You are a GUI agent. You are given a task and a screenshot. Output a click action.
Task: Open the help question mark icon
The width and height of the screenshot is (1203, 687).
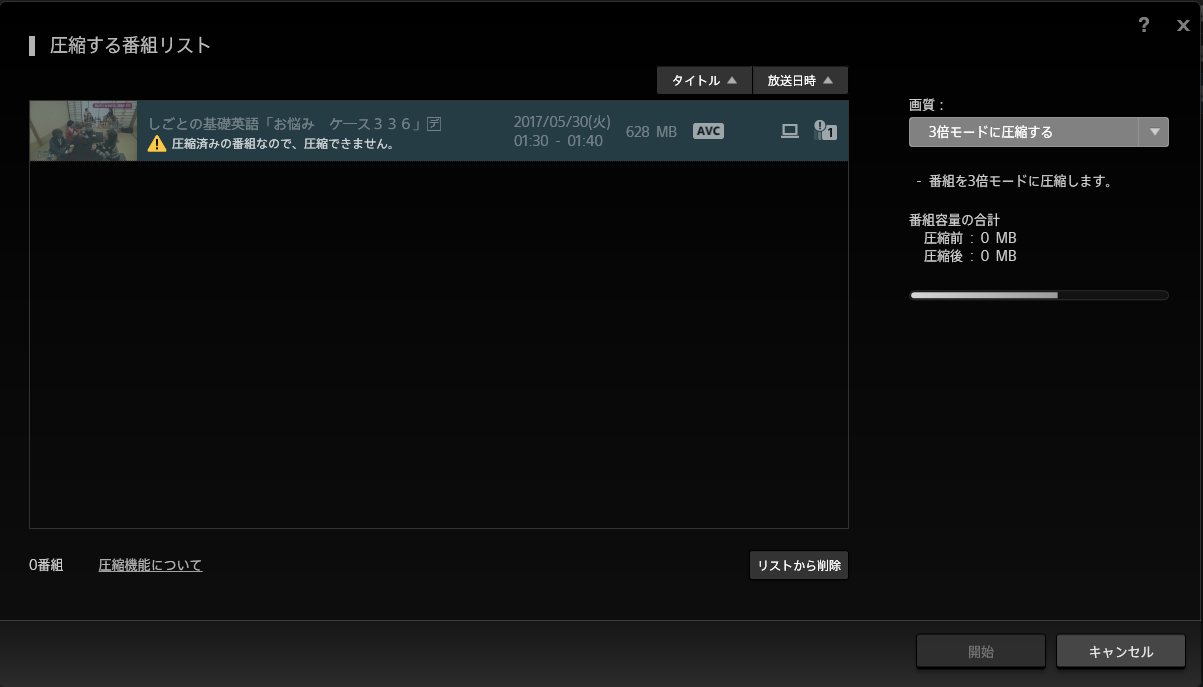click(1144, 26)
